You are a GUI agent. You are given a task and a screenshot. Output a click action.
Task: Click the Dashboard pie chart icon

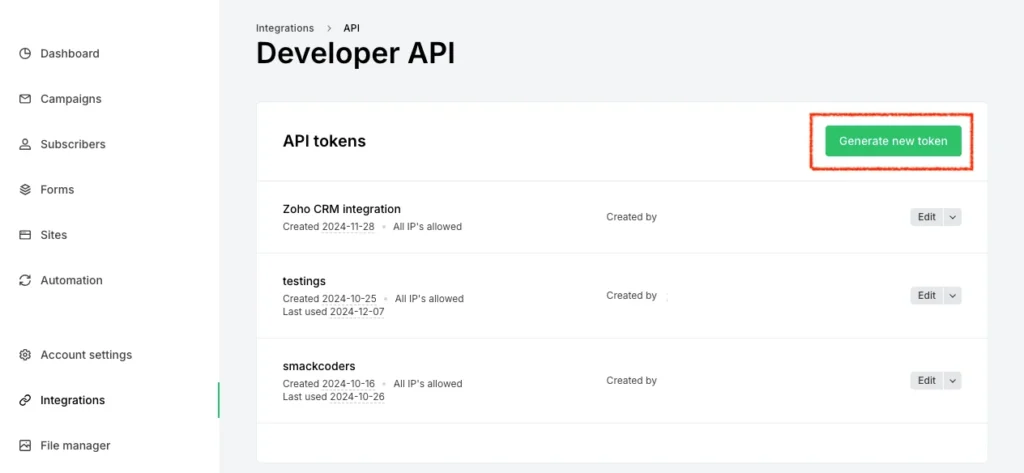tap(25, 54)
